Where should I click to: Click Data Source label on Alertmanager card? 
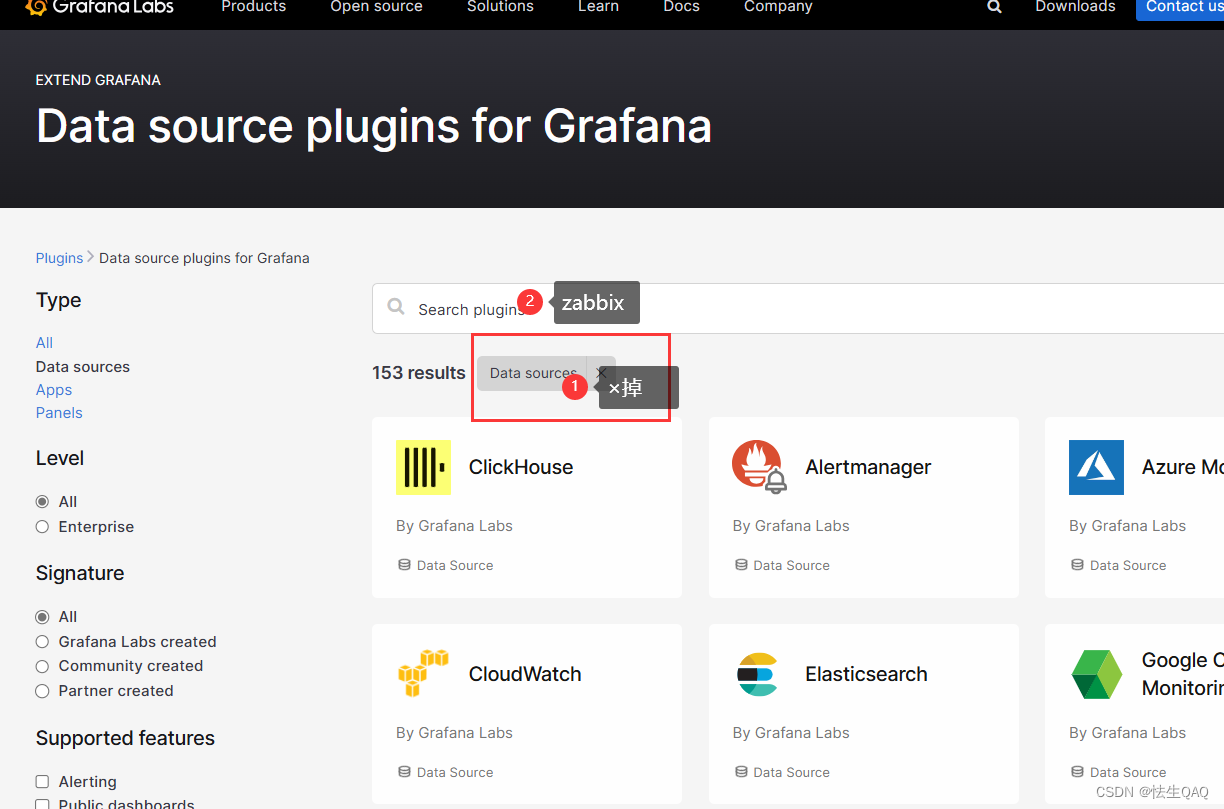791,566
